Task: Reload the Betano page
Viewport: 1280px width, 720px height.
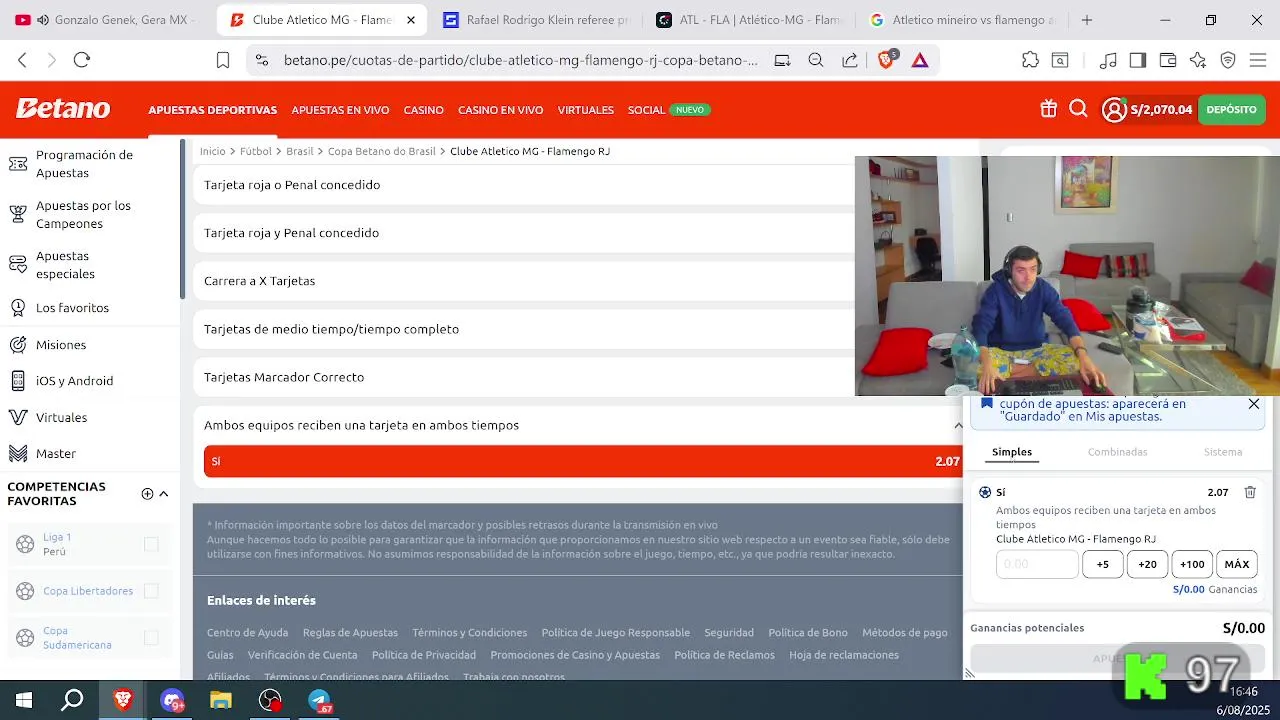Action: coord(82,60)
